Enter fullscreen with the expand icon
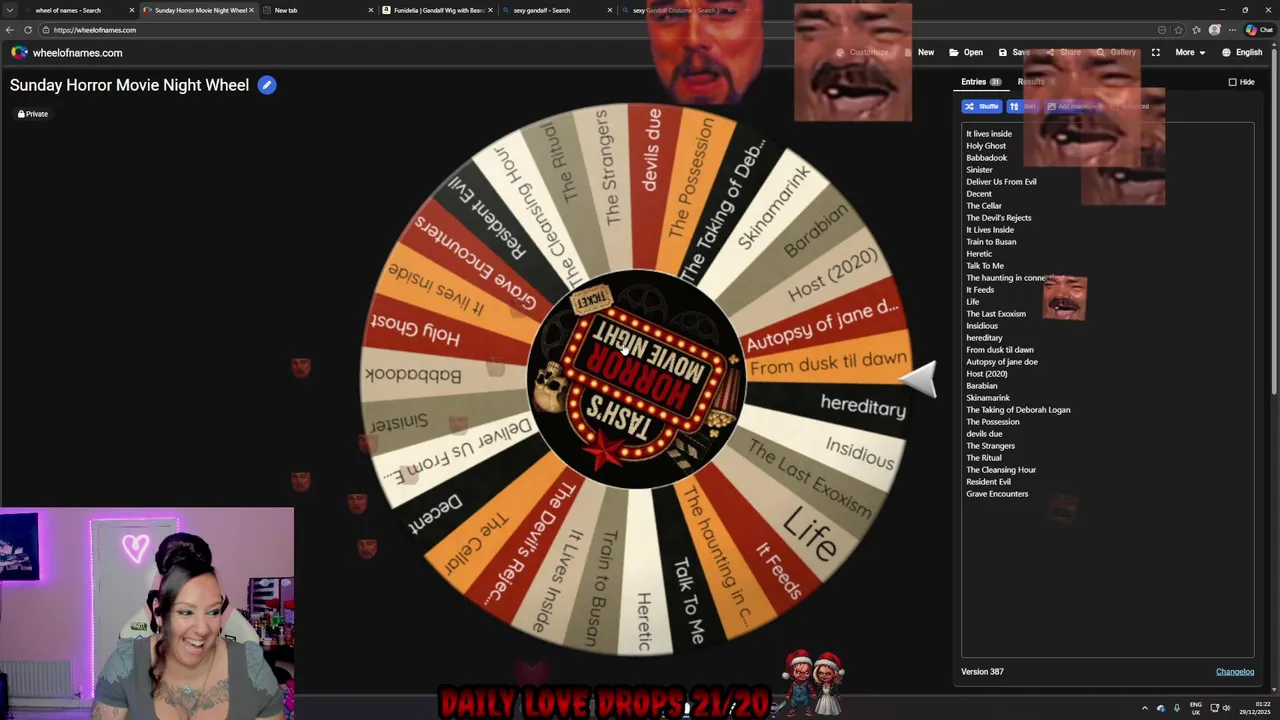This screenshot has width=1280, height=720. 1155,52
